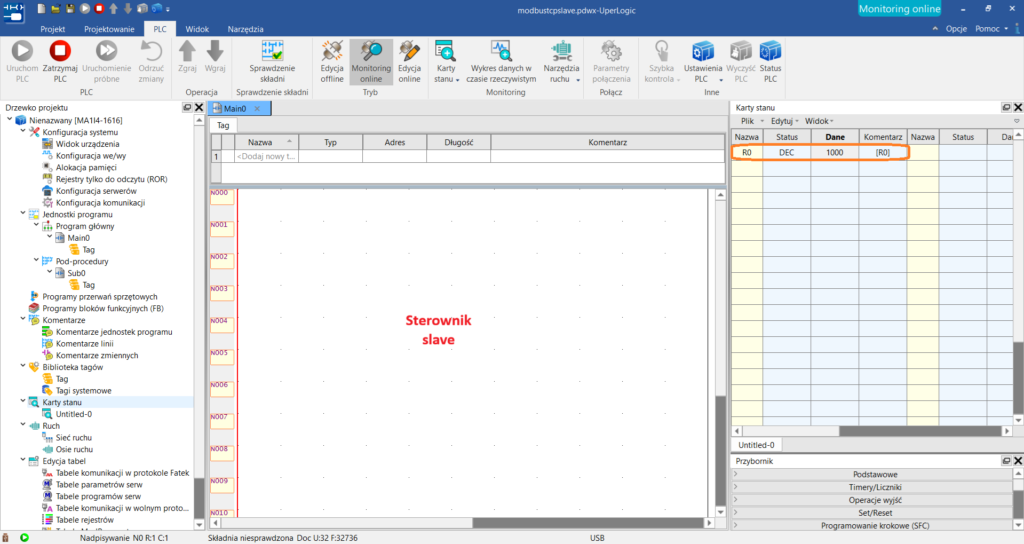Image resolution: width=1024 pixels, height=544 pixels.
Task: Open the Projekt ribbon tab
Action: tap(53, 29)
